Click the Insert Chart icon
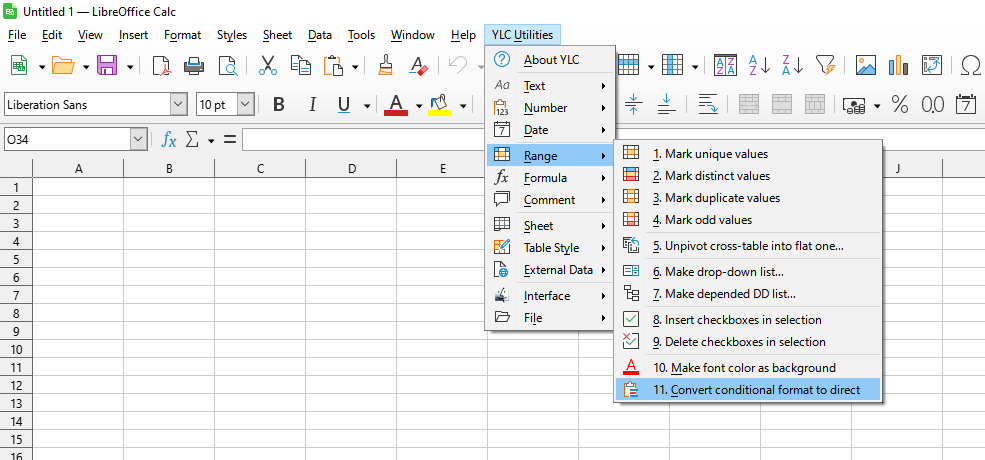 [x=898, y=66]
